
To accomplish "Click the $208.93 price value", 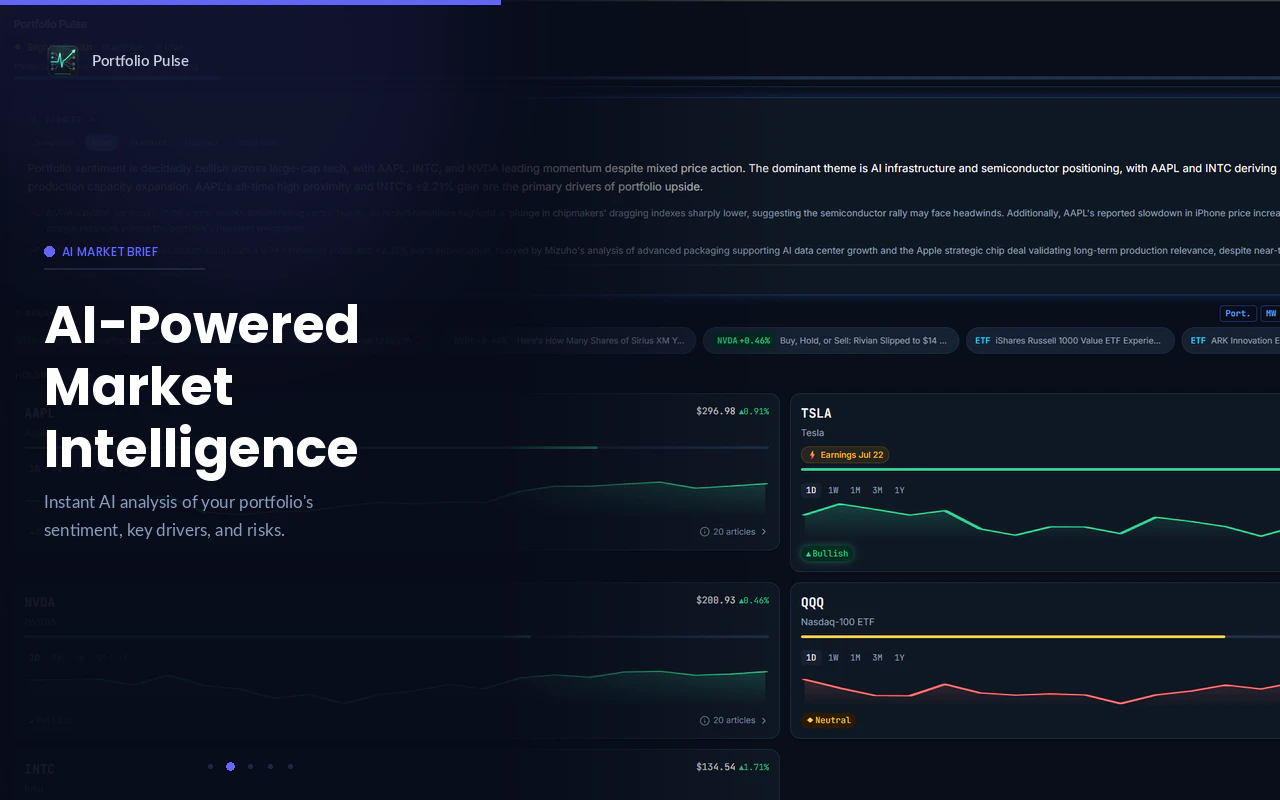I will [716, 600].
